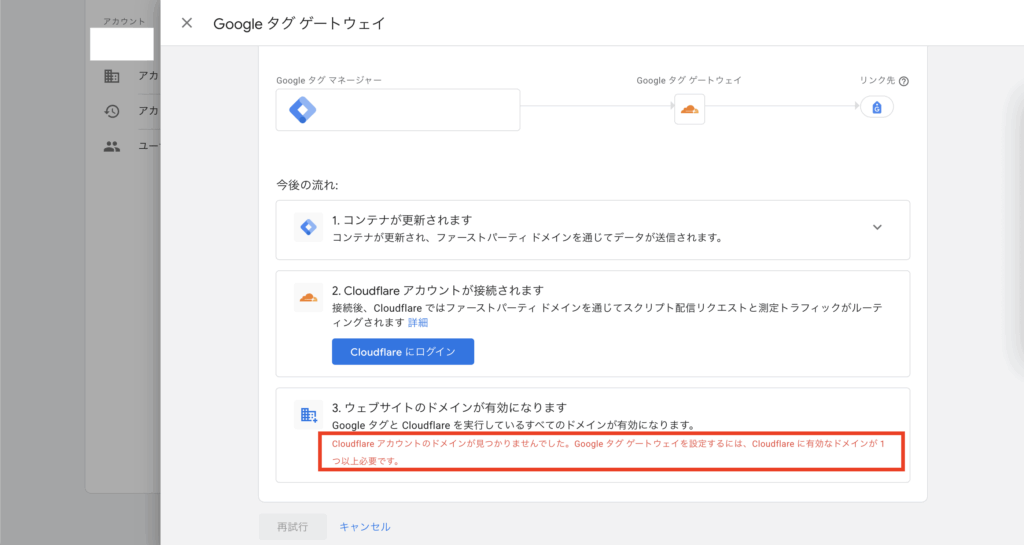This screenshot has width=1024, height=545.
Task: Open the user management people icon
Action: (x=112, y=146)
